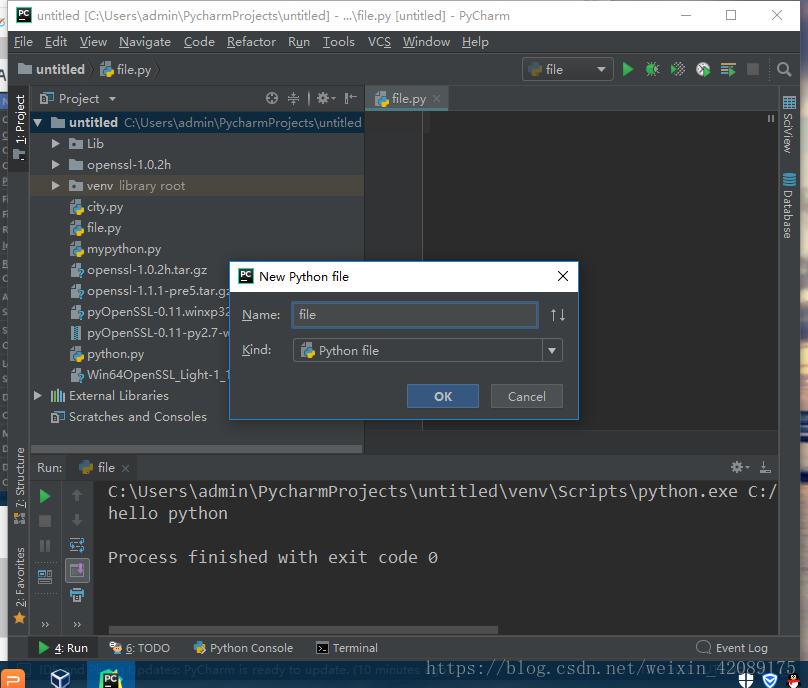
Task: Stop process in Run panel
Action: click(x=45, y=521)
